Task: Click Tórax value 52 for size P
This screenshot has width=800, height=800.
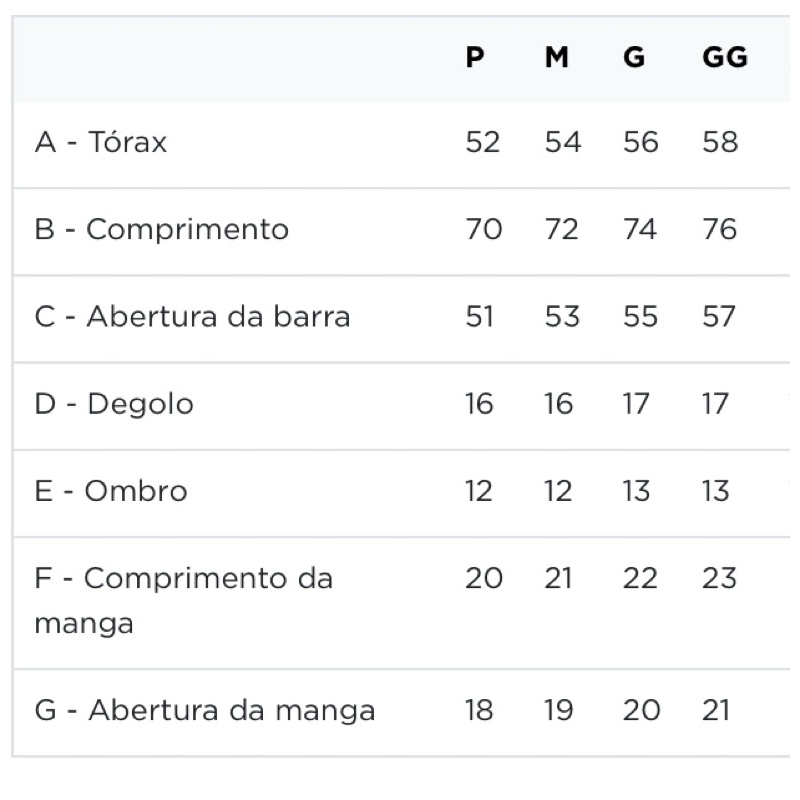Action: tap(482, 142)
